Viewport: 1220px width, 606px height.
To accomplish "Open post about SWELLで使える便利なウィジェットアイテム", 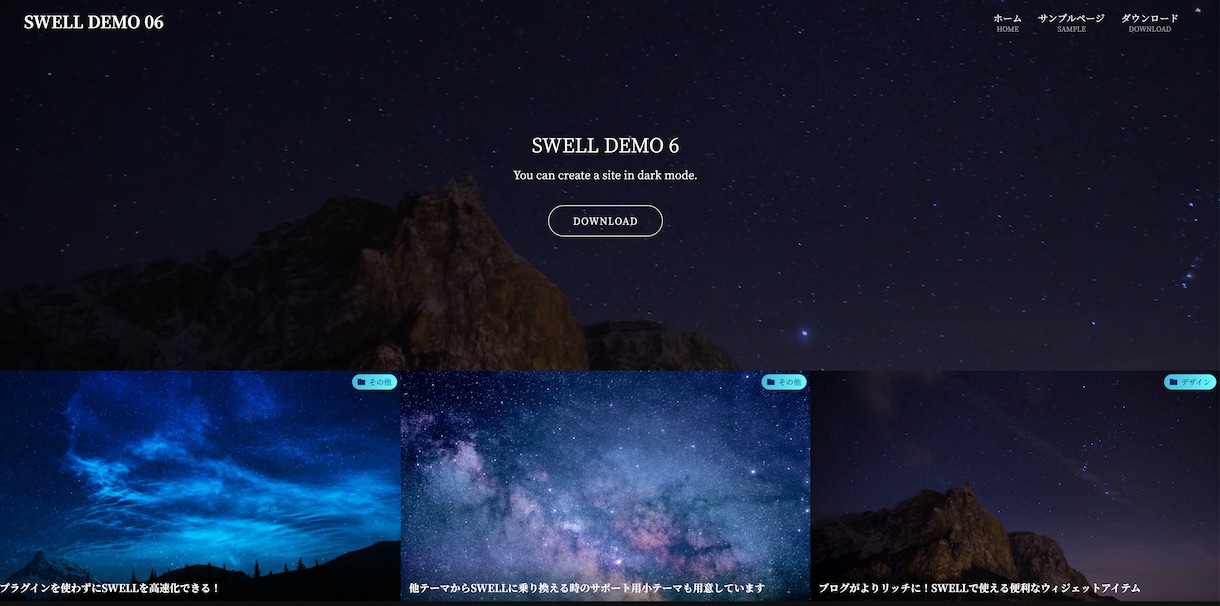I will [979, 588].
